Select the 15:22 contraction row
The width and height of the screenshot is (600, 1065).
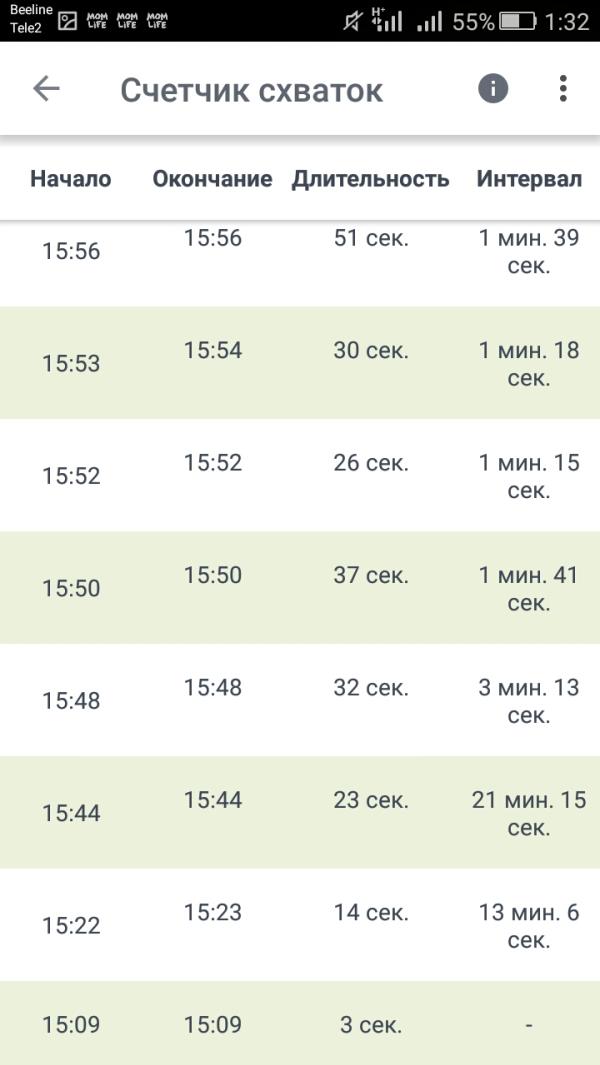point(300,925)
